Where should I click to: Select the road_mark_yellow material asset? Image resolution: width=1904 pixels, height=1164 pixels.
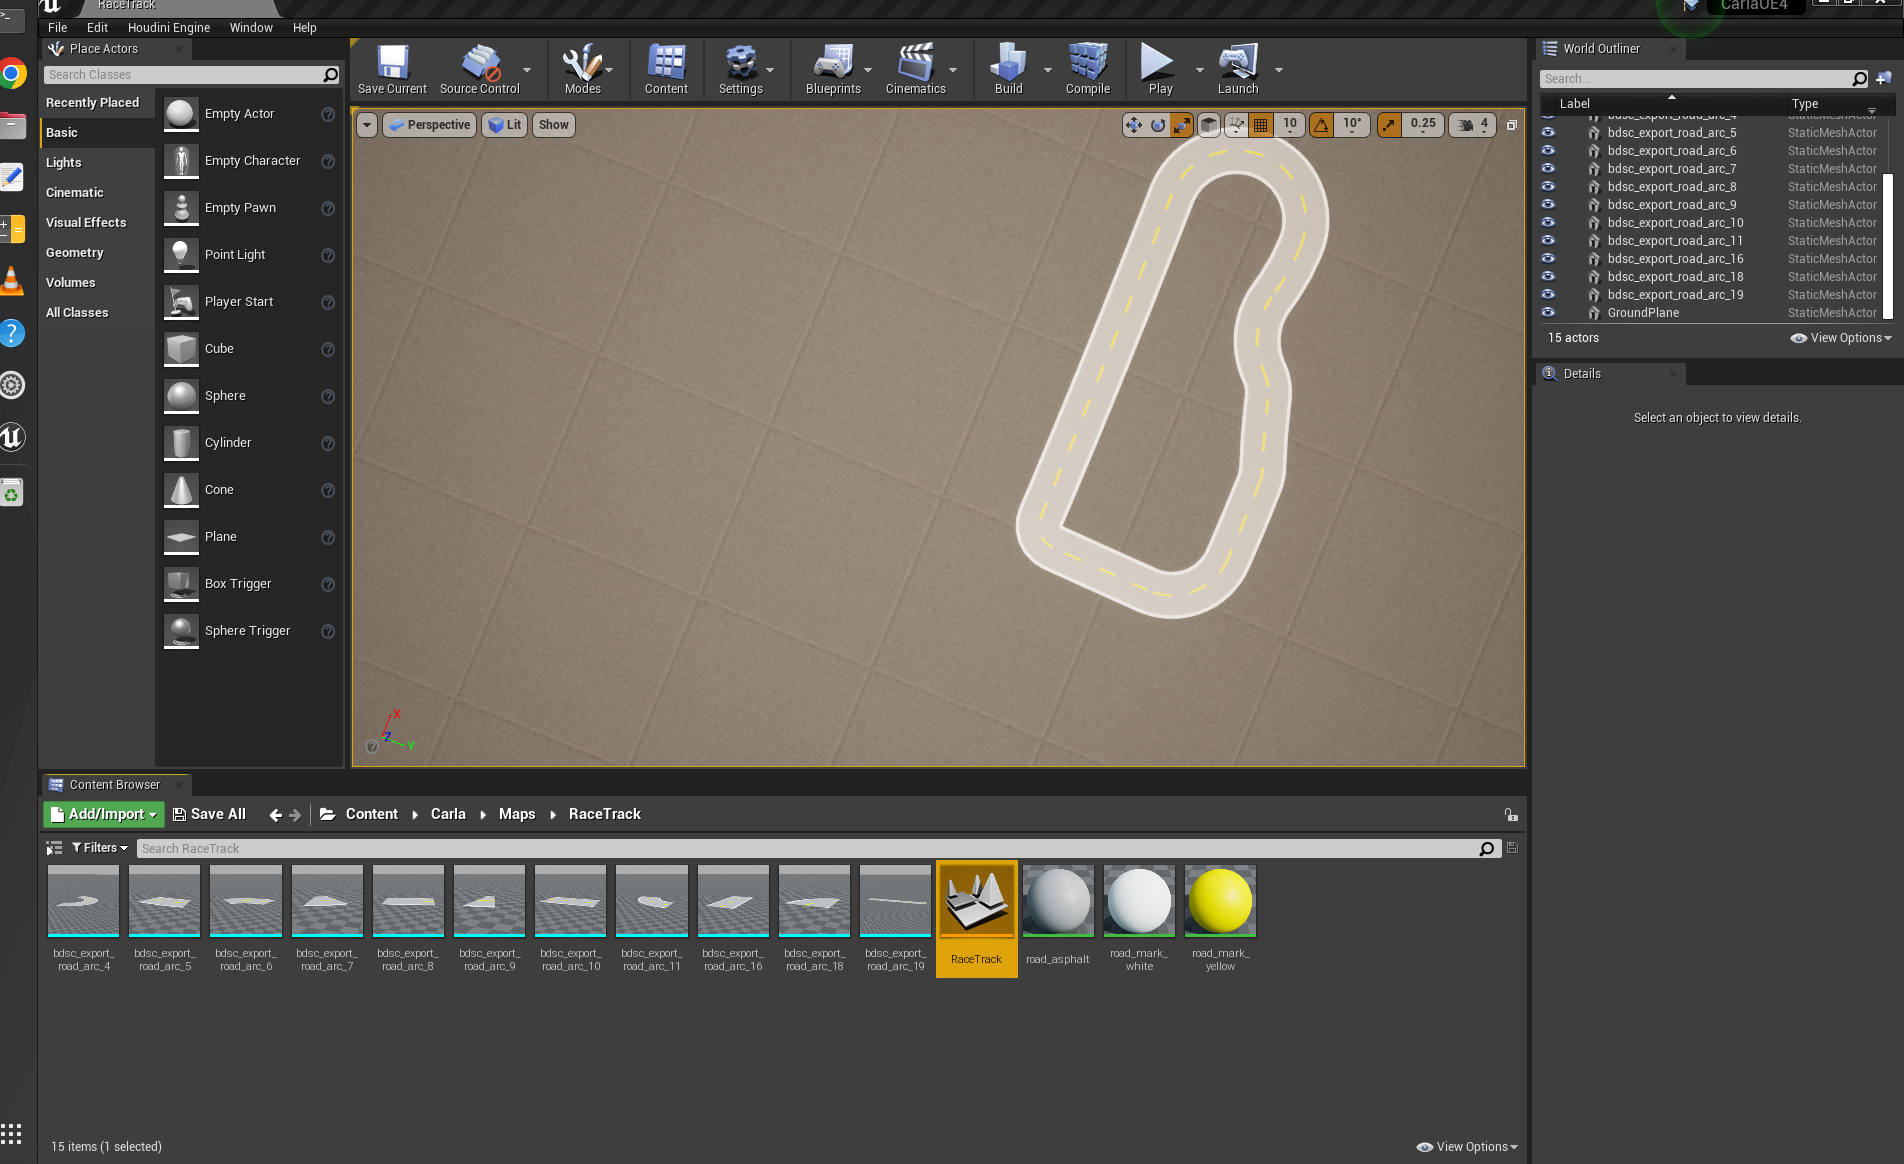pyautogui.click(x=1220, y=919)
